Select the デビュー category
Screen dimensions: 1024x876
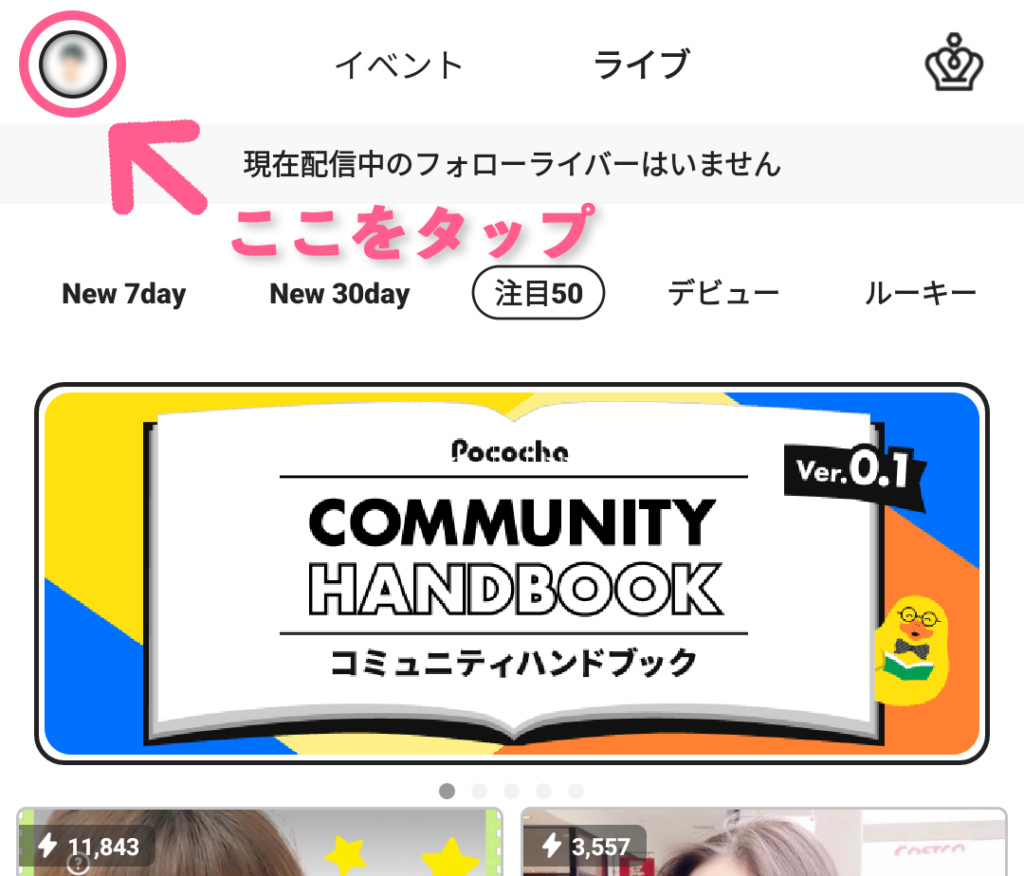(724, 293)
